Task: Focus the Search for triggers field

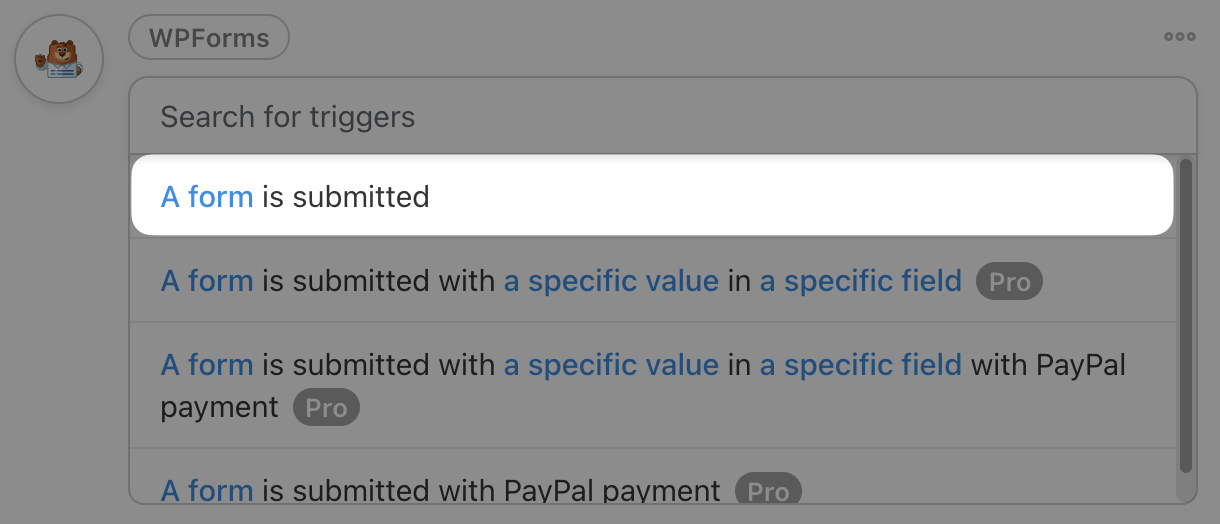Action: 660,117
